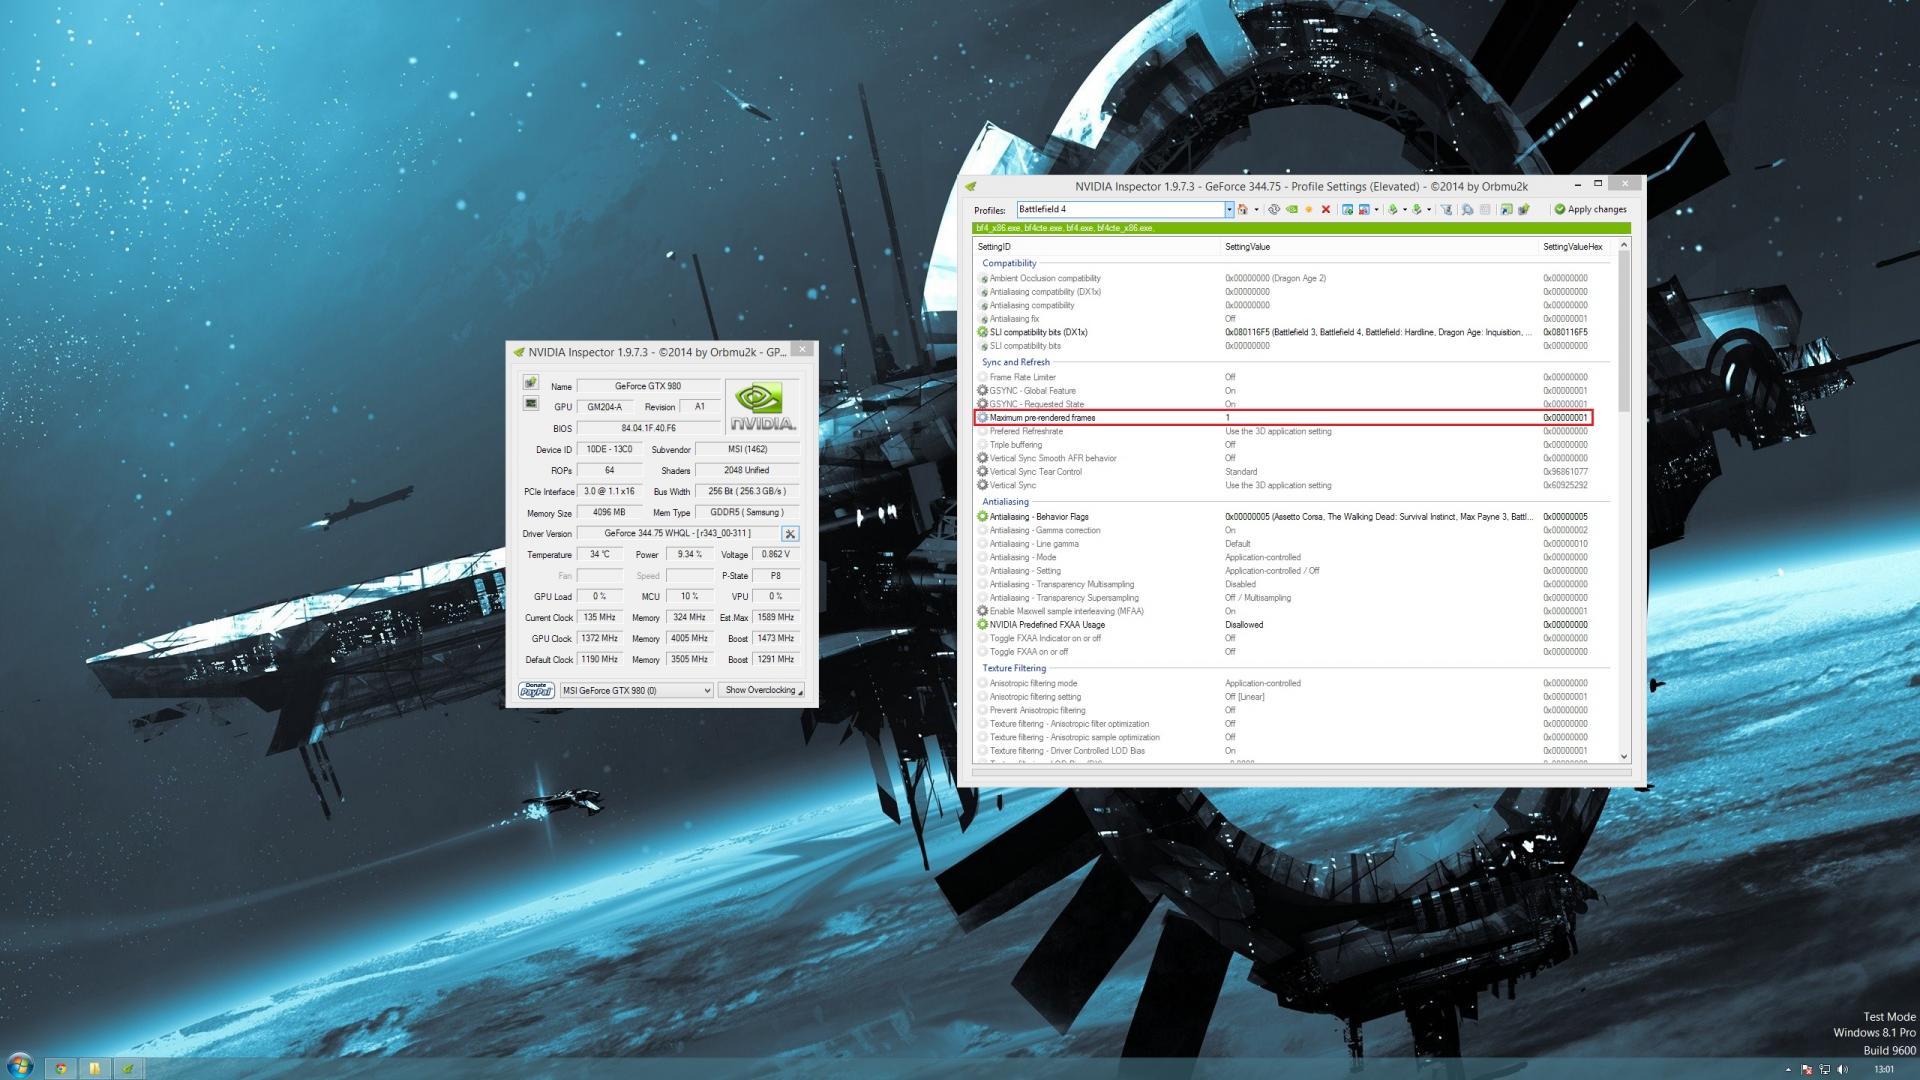This screenshot has width=1920, height=1080.
Task: Restore profile to NVIDIA defaults (green logo icon)
Action: [1292, 209]
